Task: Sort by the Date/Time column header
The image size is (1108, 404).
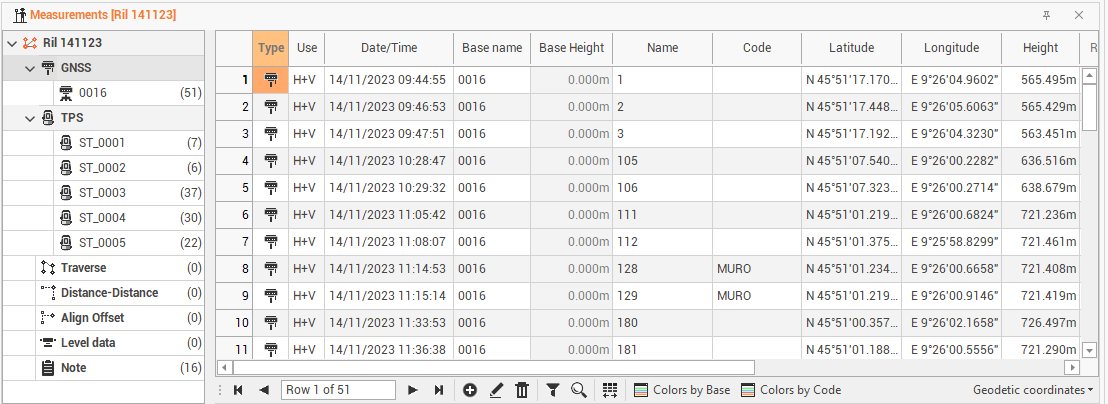Action: point(388,48)
